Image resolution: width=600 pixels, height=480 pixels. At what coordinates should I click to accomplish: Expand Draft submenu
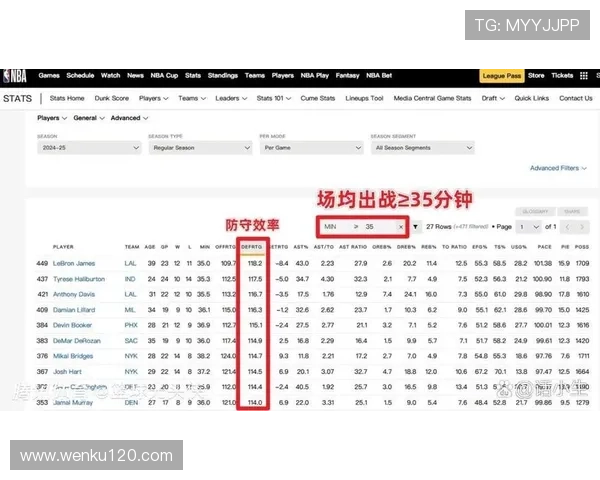(493, 98)
